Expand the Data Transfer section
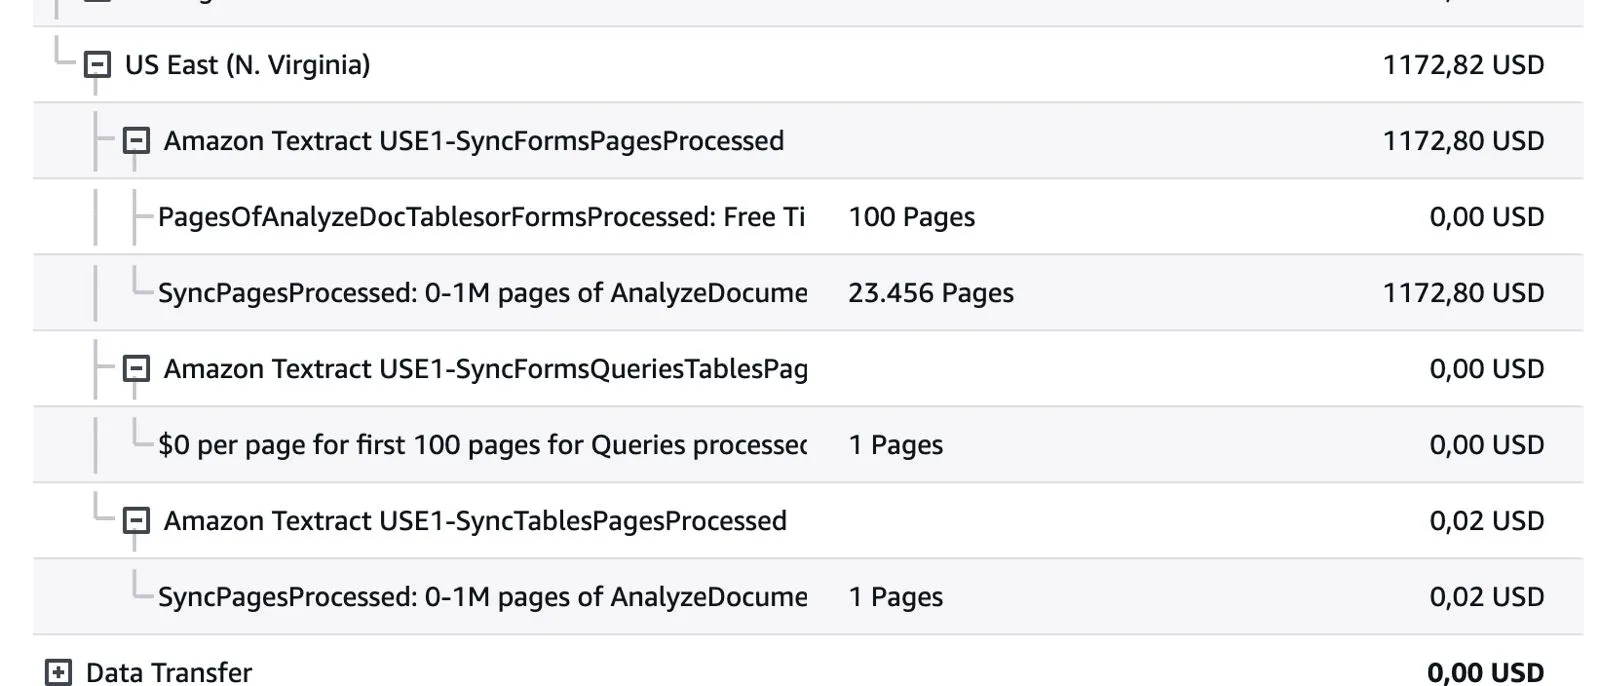Viewport: 1600px width, 686px height. (x=58, y=673)
